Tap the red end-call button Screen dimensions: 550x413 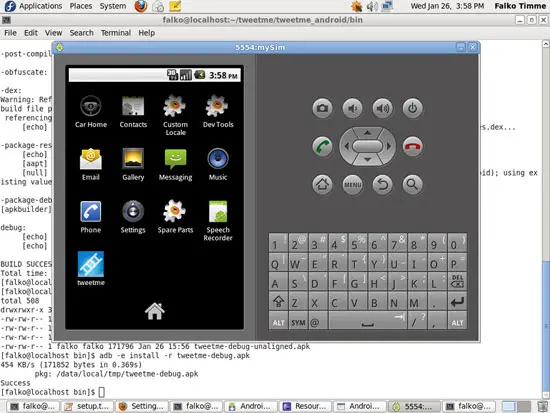(x=412, y=146)
